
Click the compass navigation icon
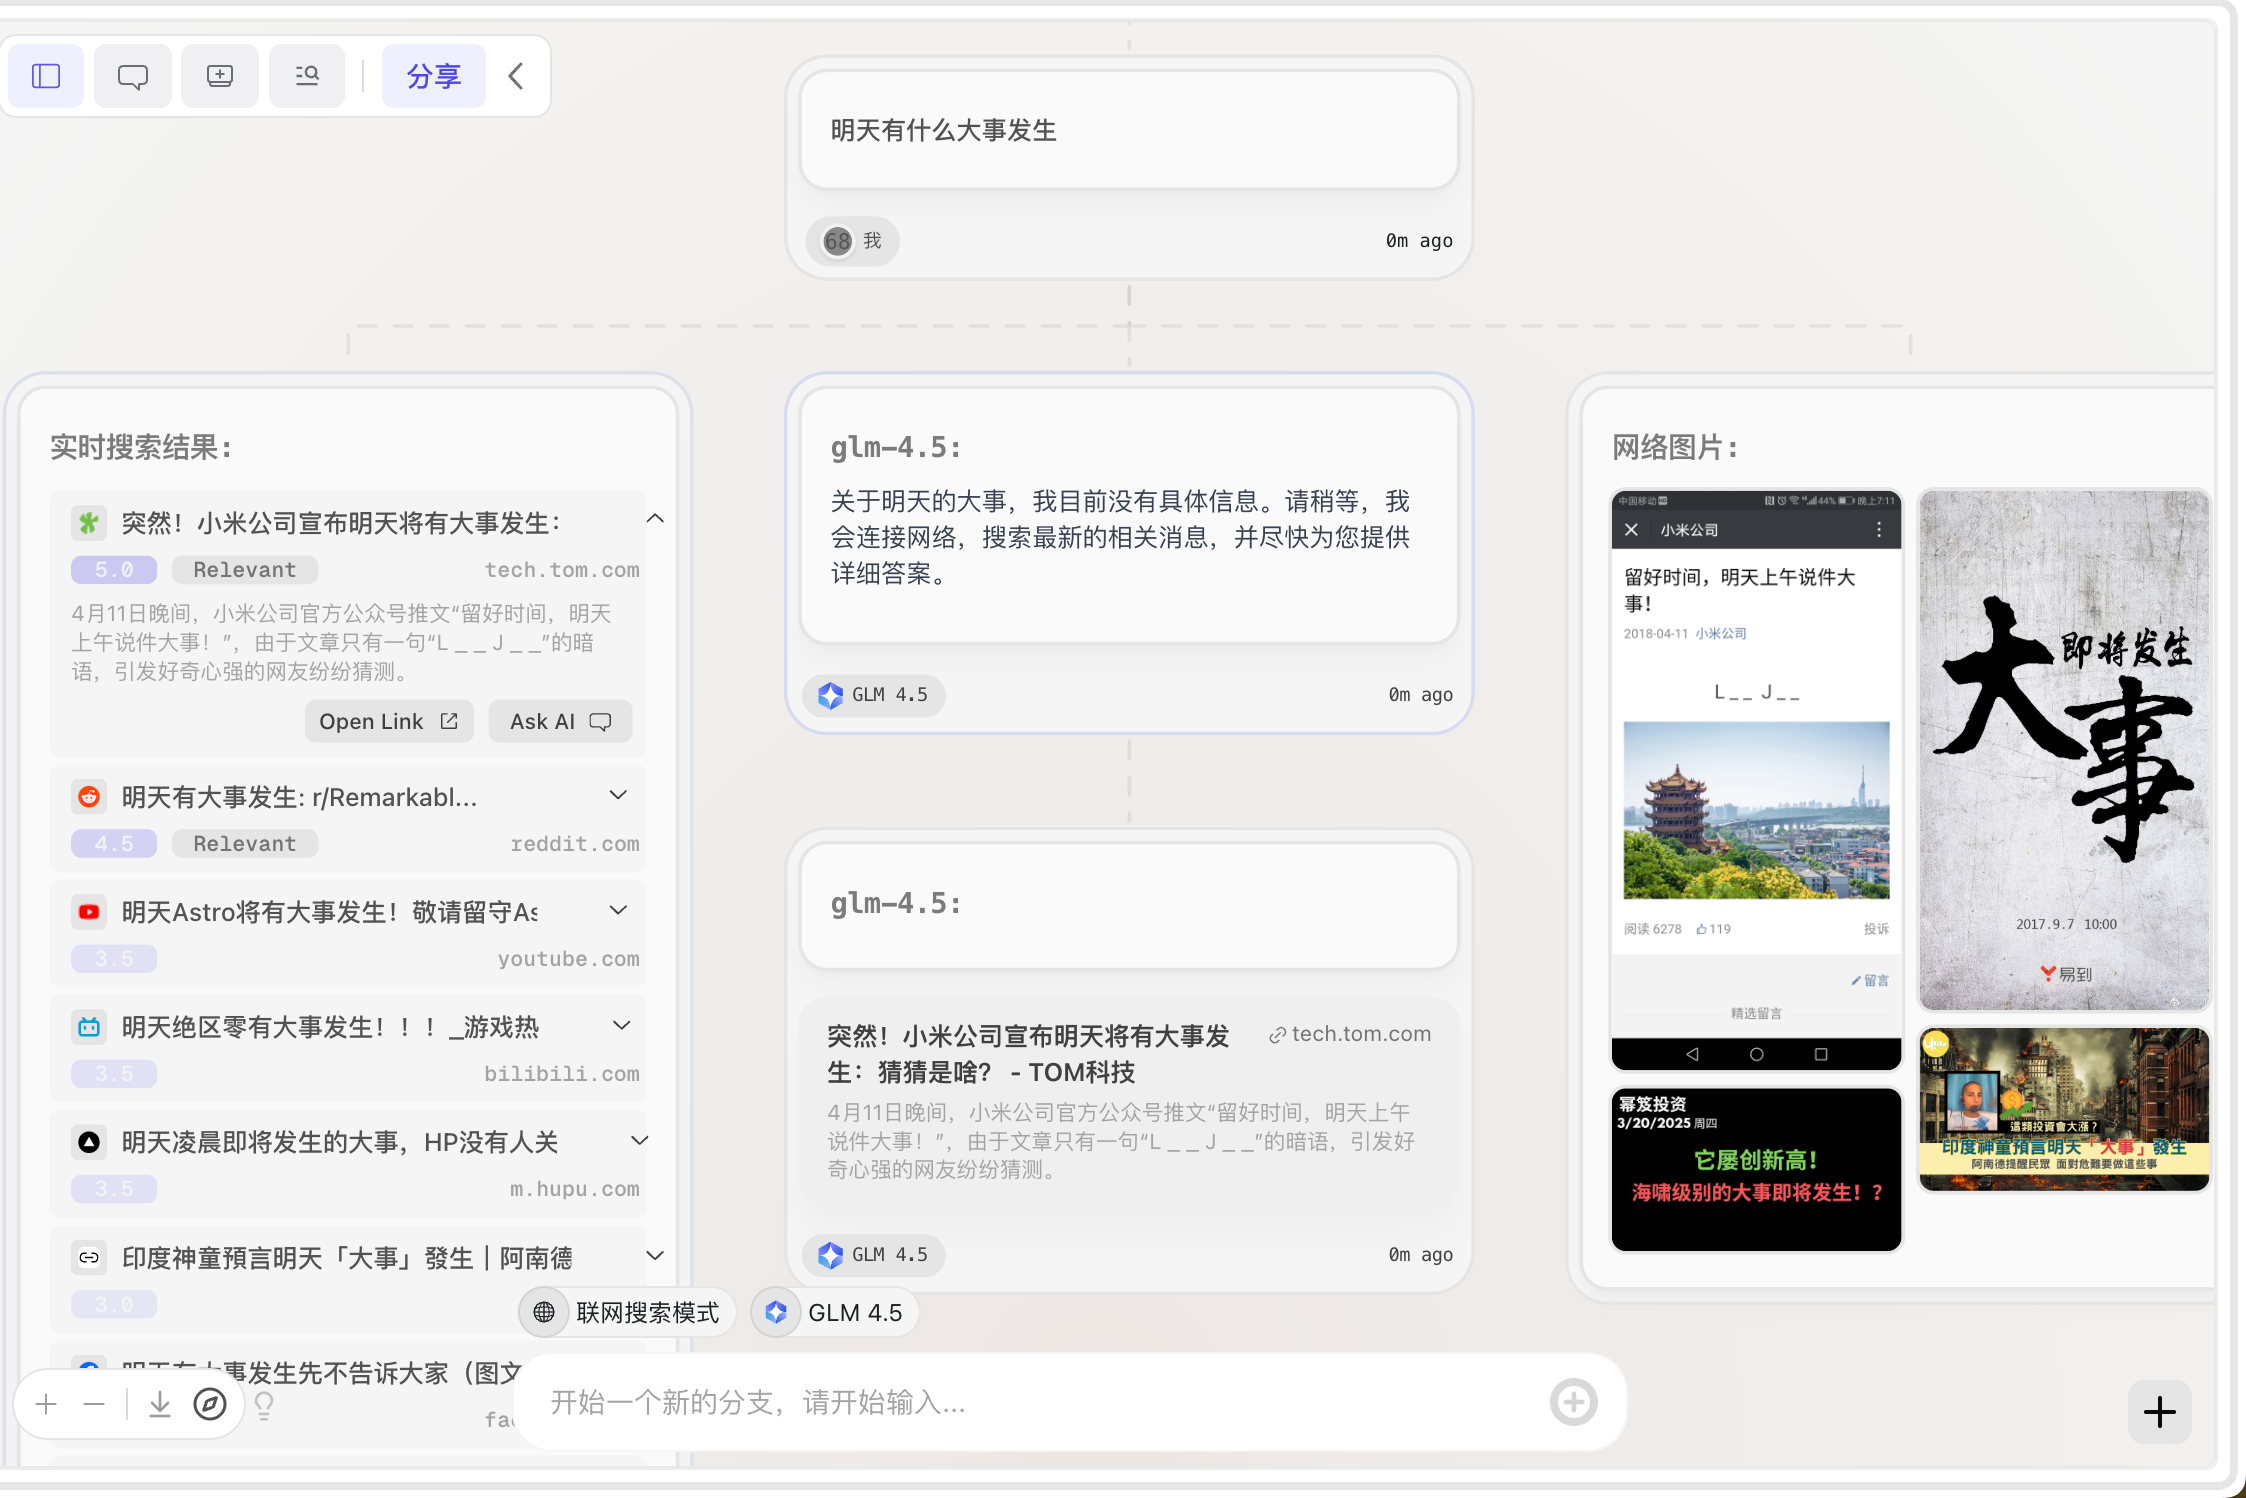pos(210,1404)
